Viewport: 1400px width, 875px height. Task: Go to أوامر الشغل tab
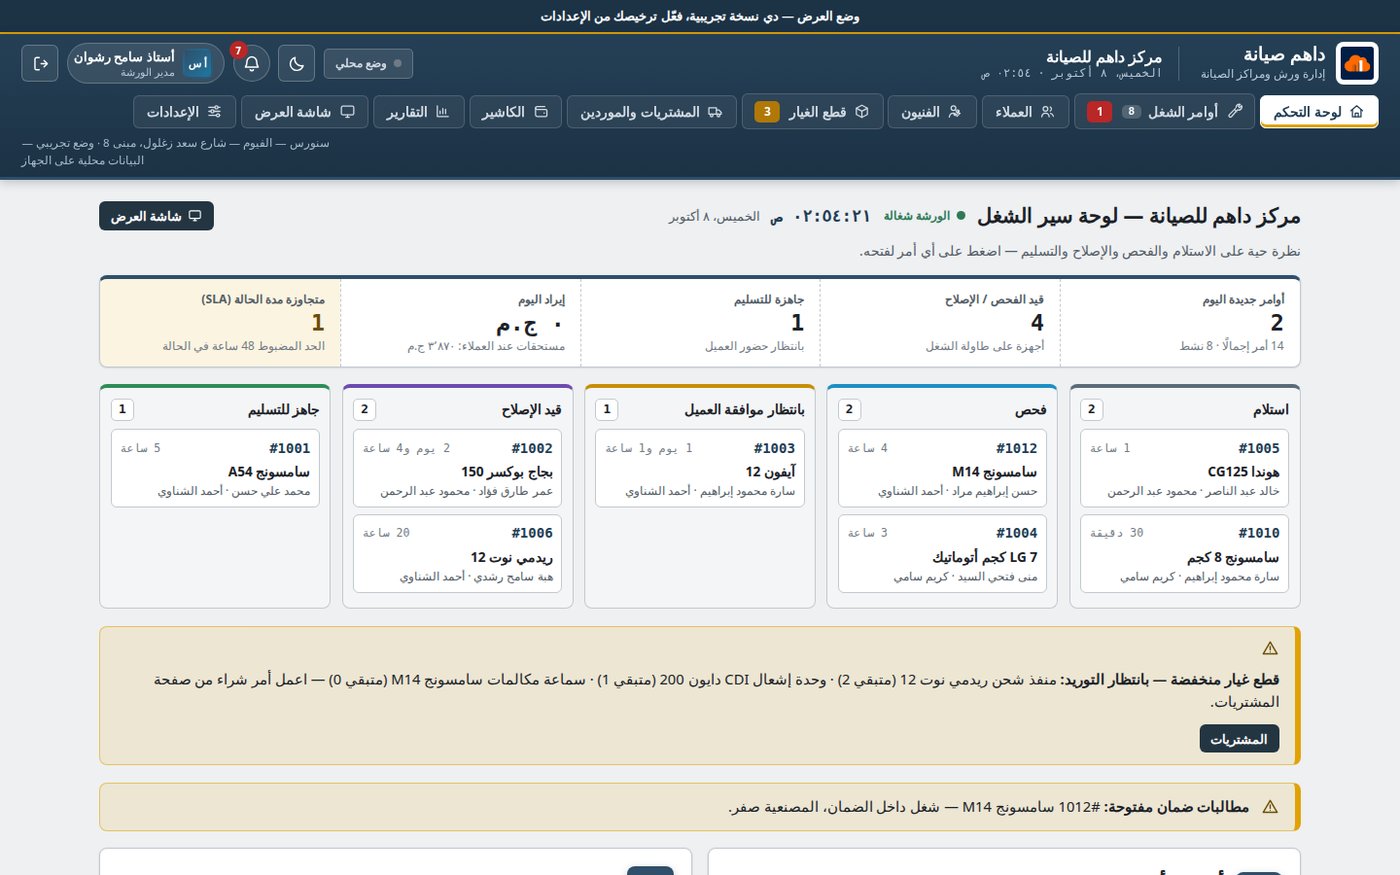[1164, 112]
